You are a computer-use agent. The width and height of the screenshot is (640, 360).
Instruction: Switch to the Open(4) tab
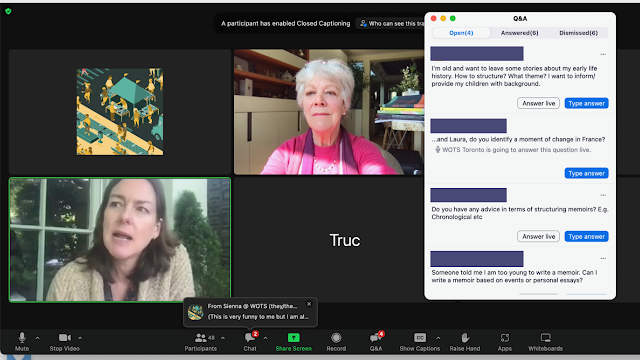click(x=461, y=33)
